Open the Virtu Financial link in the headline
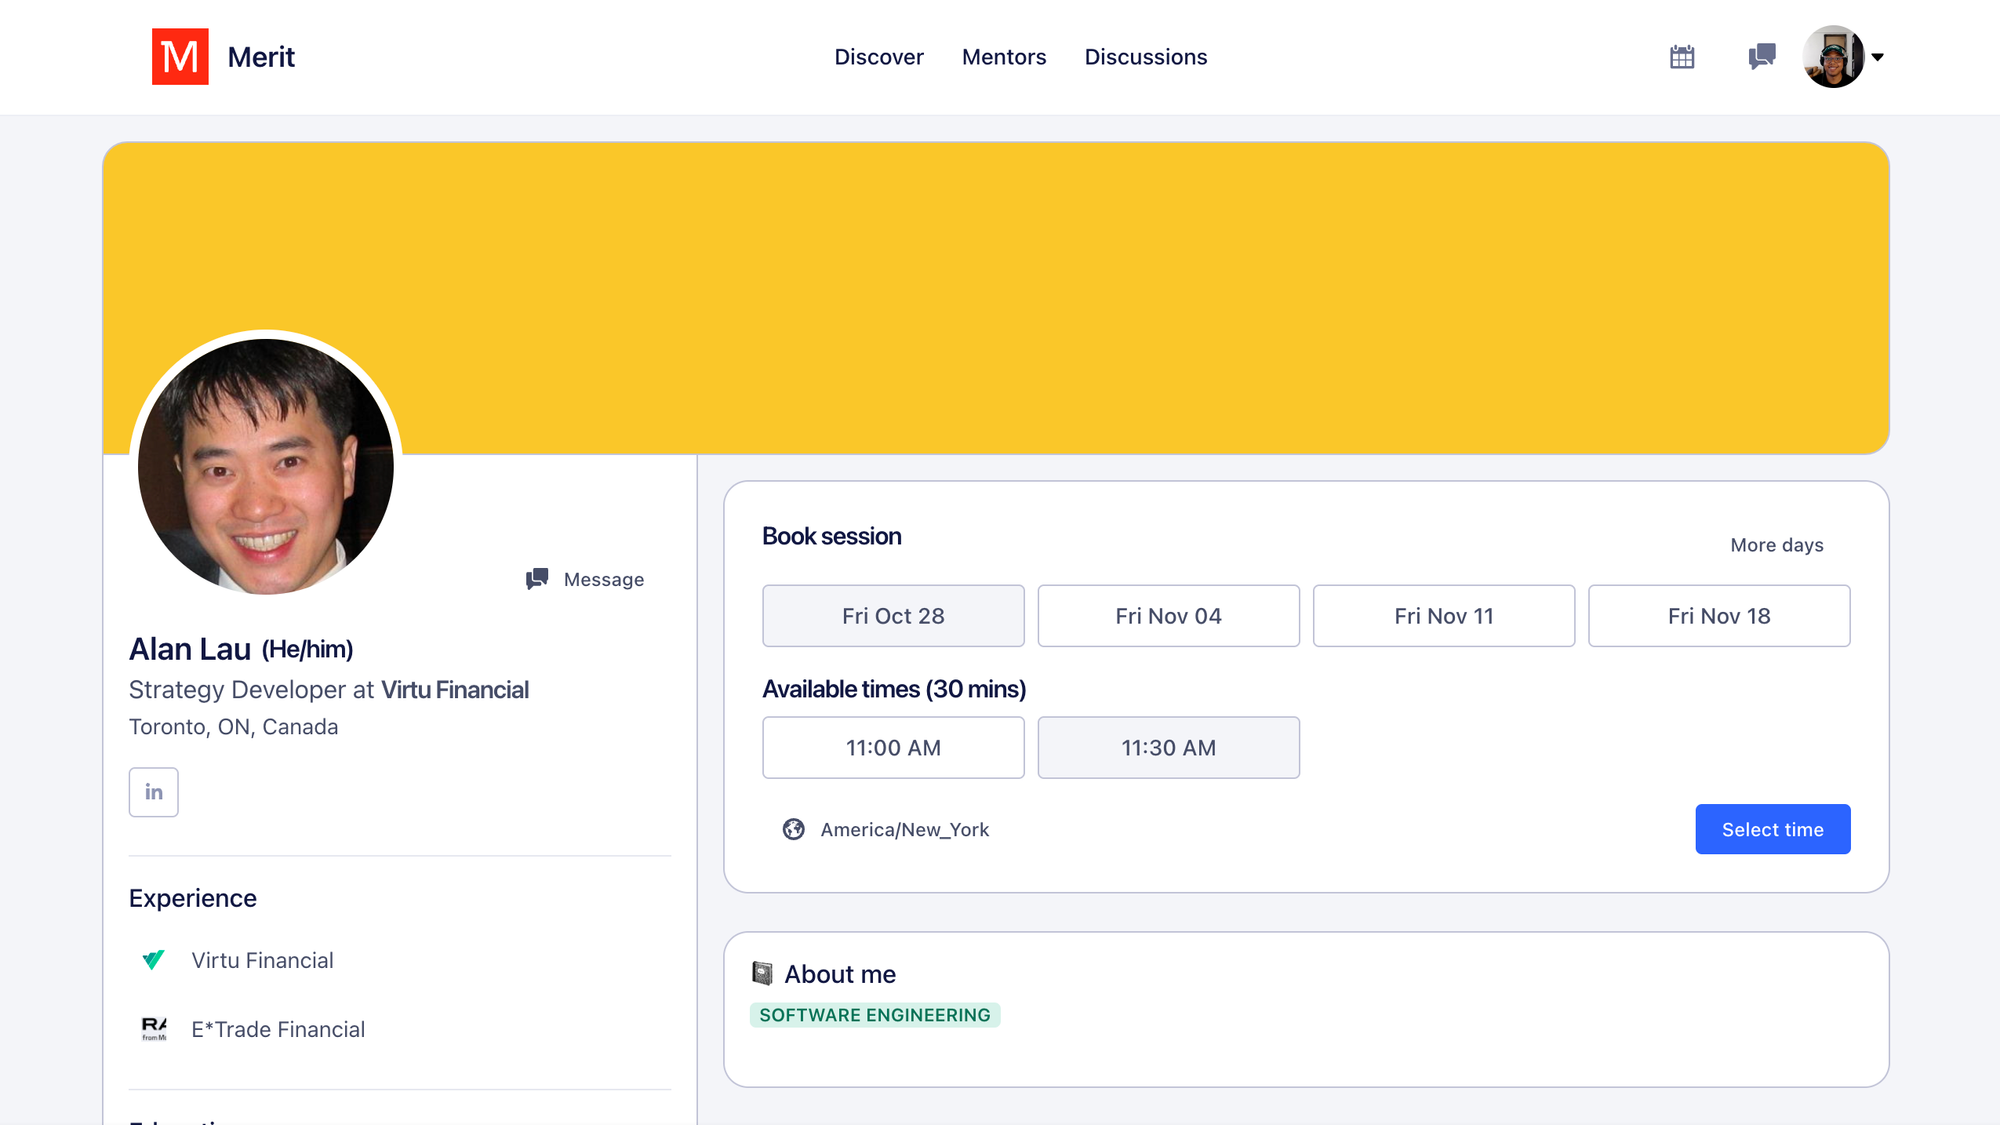The image size is (2000, 1125). coord(454,690)
